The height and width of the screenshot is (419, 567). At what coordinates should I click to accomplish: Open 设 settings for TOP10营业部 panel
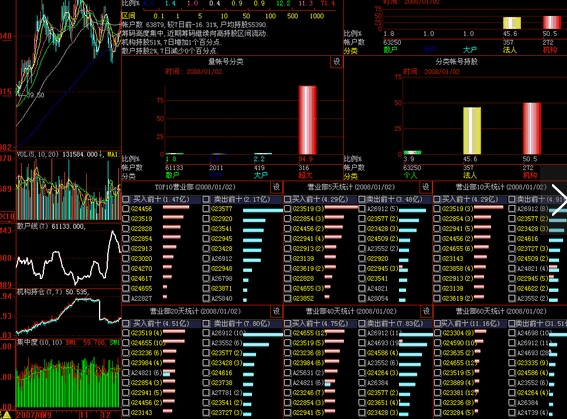click(x=277, y=187)
